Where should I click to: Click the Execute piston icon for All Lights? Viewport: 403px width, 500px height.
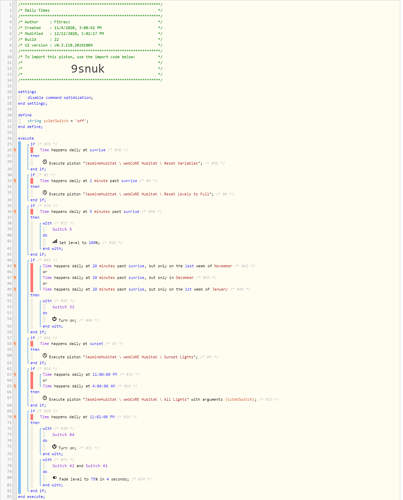pos(45,398)
